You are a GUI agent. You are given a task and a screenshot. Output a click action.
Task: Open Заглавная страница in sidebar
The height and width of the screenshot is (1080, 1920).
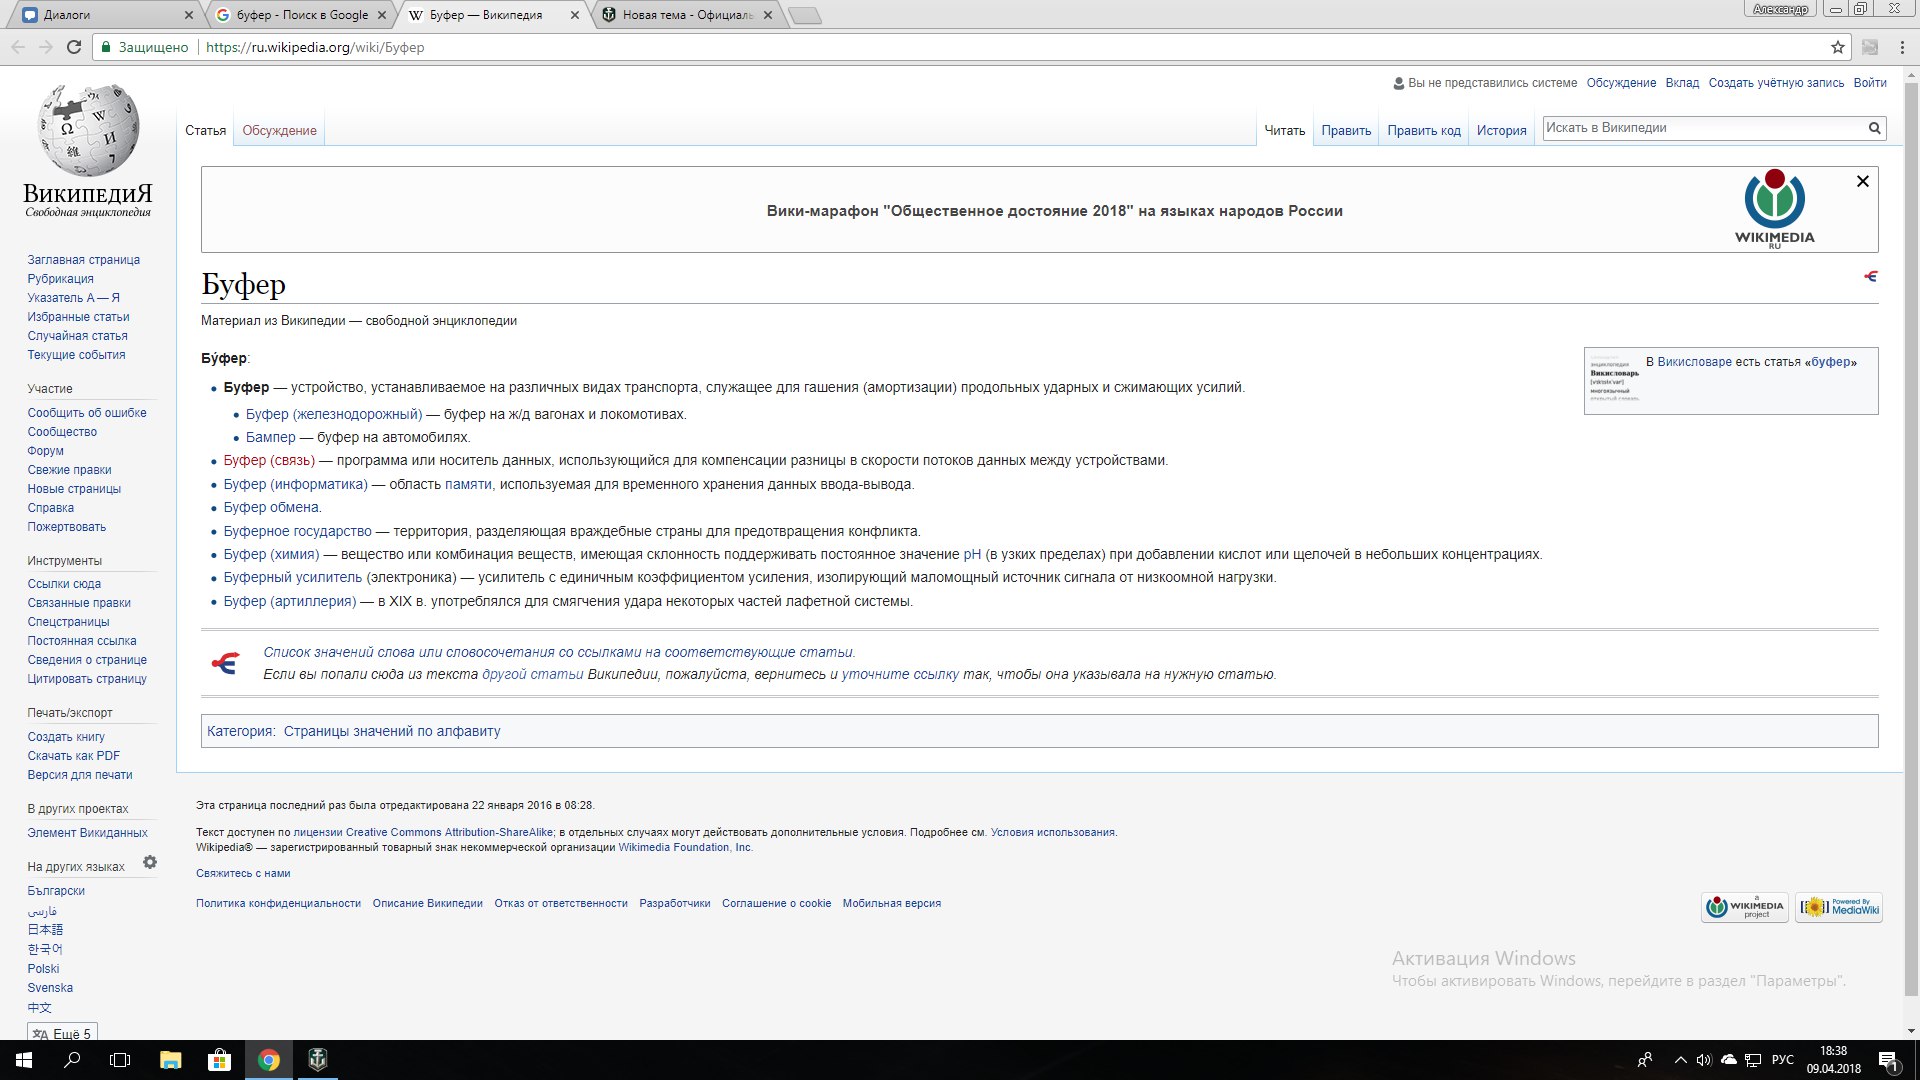coord(84,260)
